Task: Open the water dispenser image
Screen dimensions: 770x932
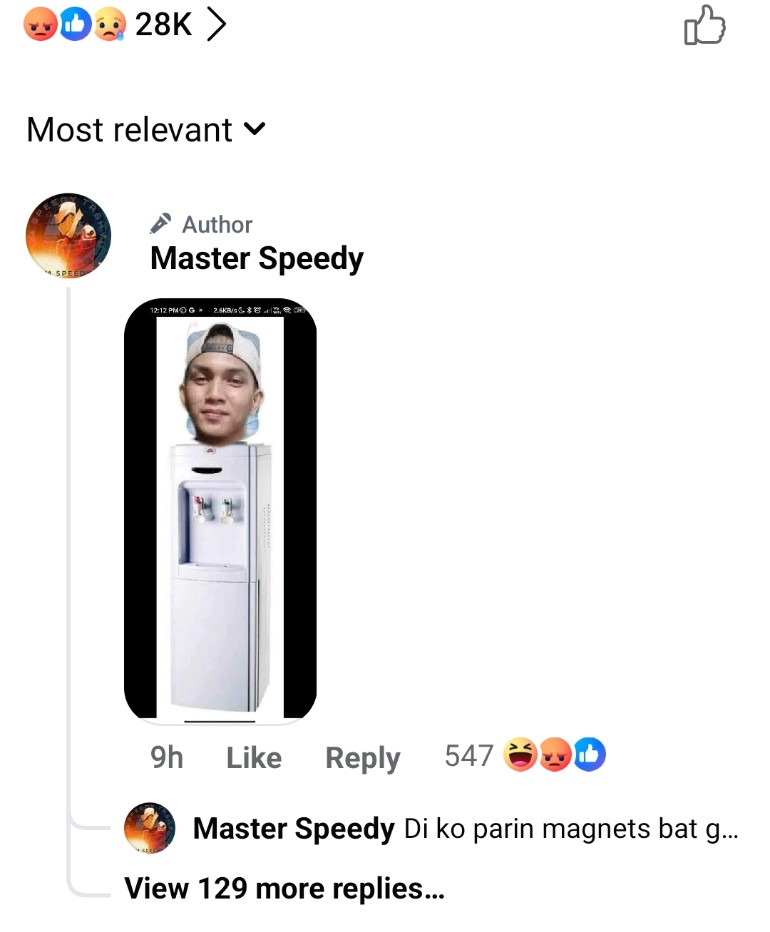Action: coord(220,509)
